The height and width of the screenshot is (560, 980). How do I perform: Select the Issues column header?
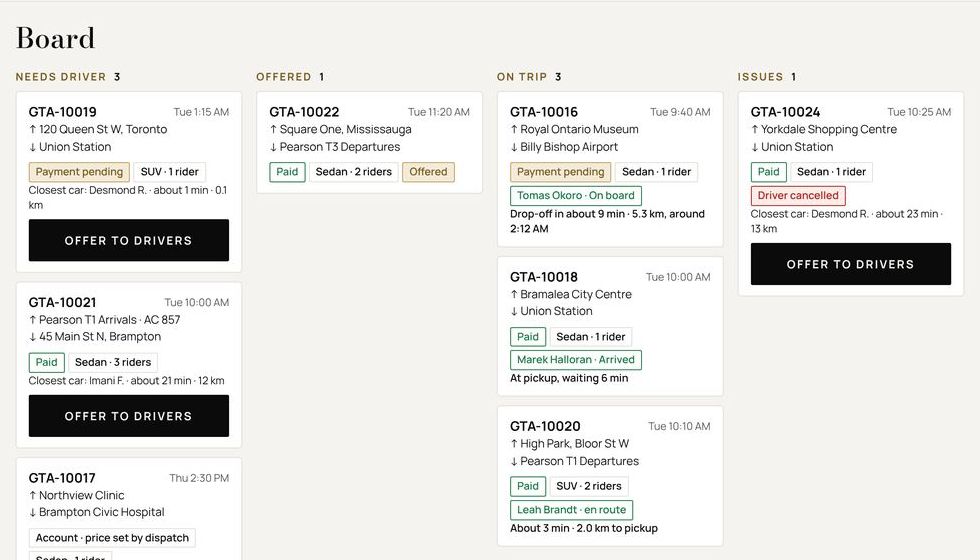[x=767, y=77]
